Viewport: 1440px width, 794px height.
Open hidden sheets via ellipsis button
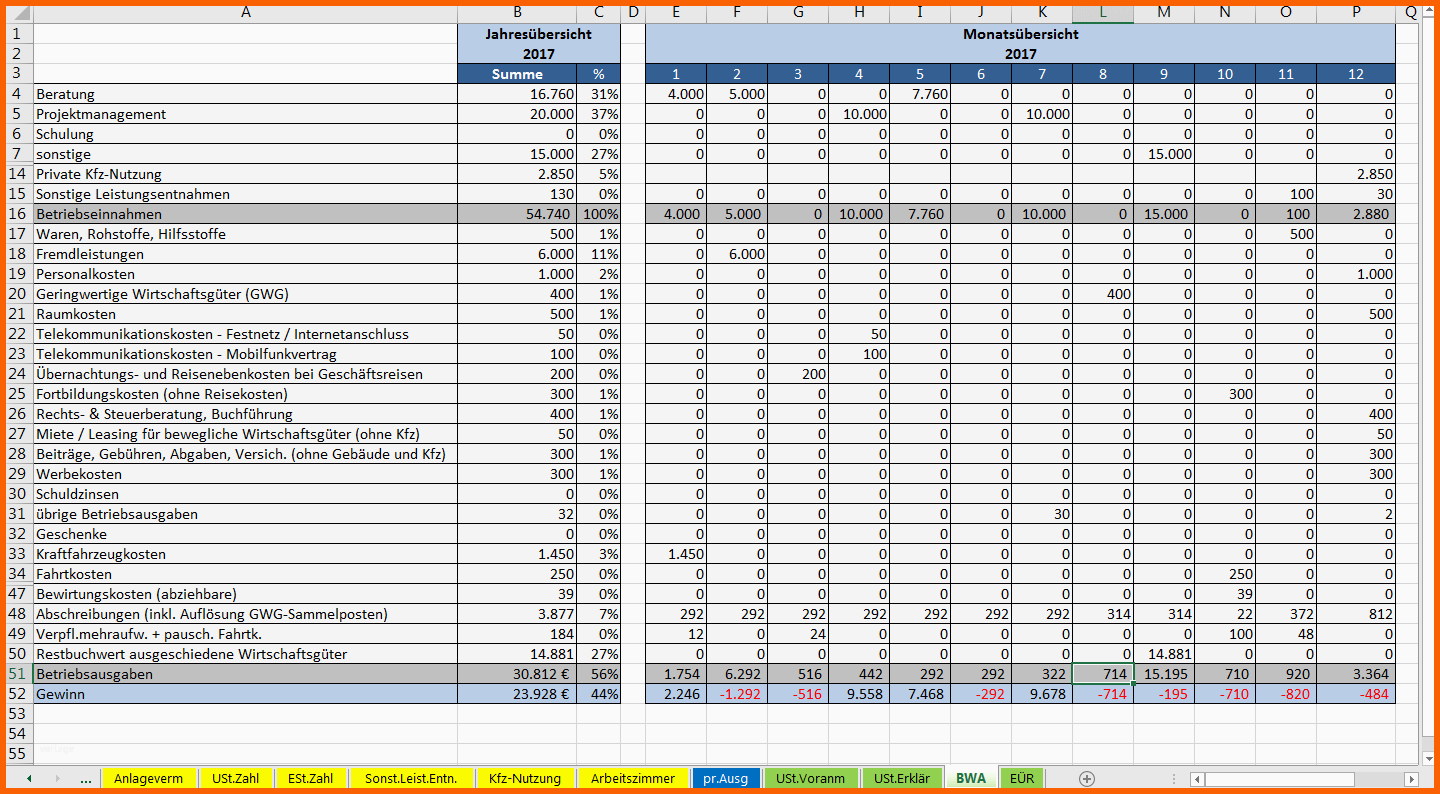(x=86, y=778)
